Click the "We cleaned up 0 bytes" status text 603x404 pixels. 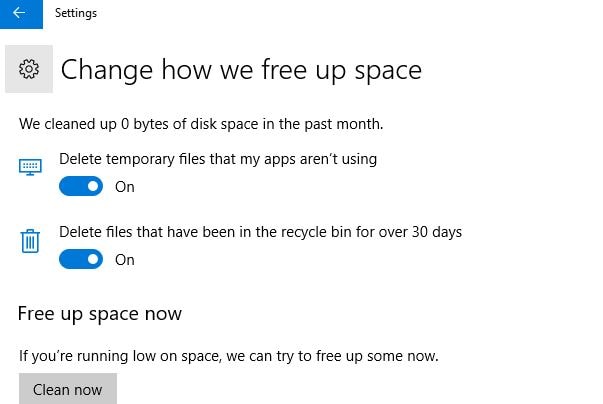tap(201, 125)
